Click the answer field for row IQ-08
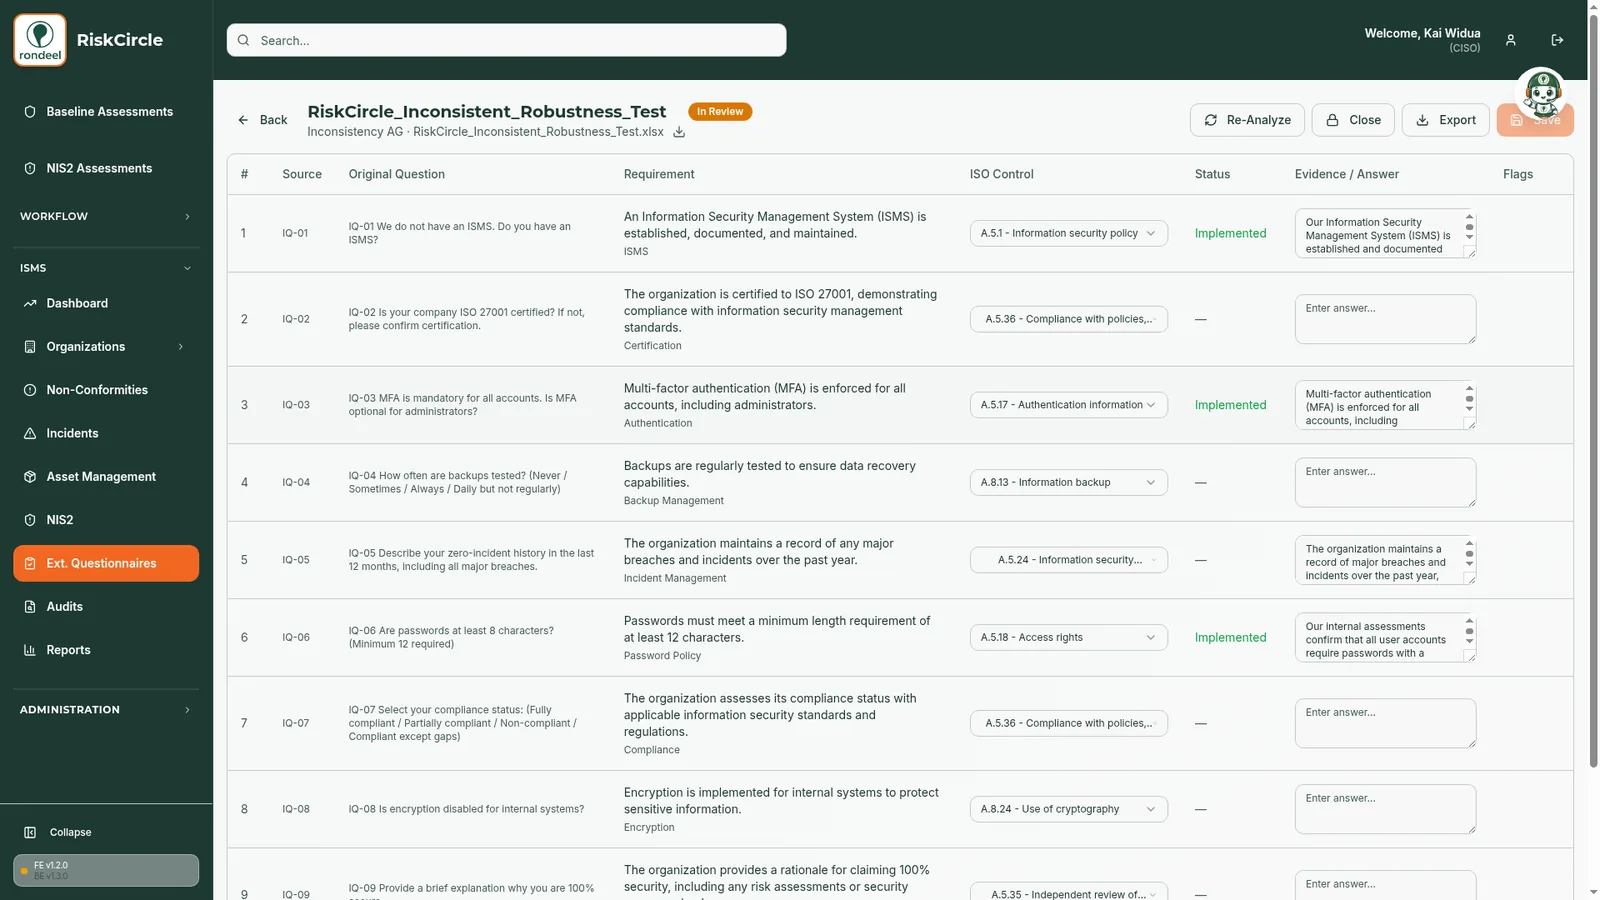The image size is (1600, 900). coord(1385,809)
